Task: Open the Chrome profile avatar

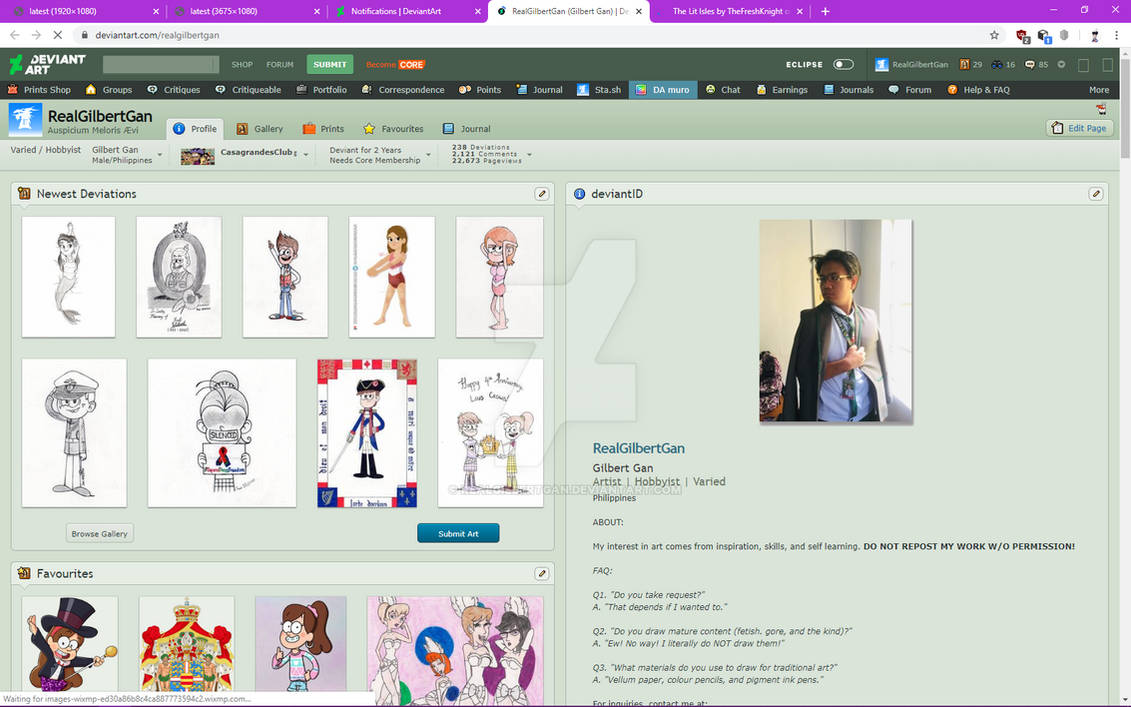Action: [1095, 35]
